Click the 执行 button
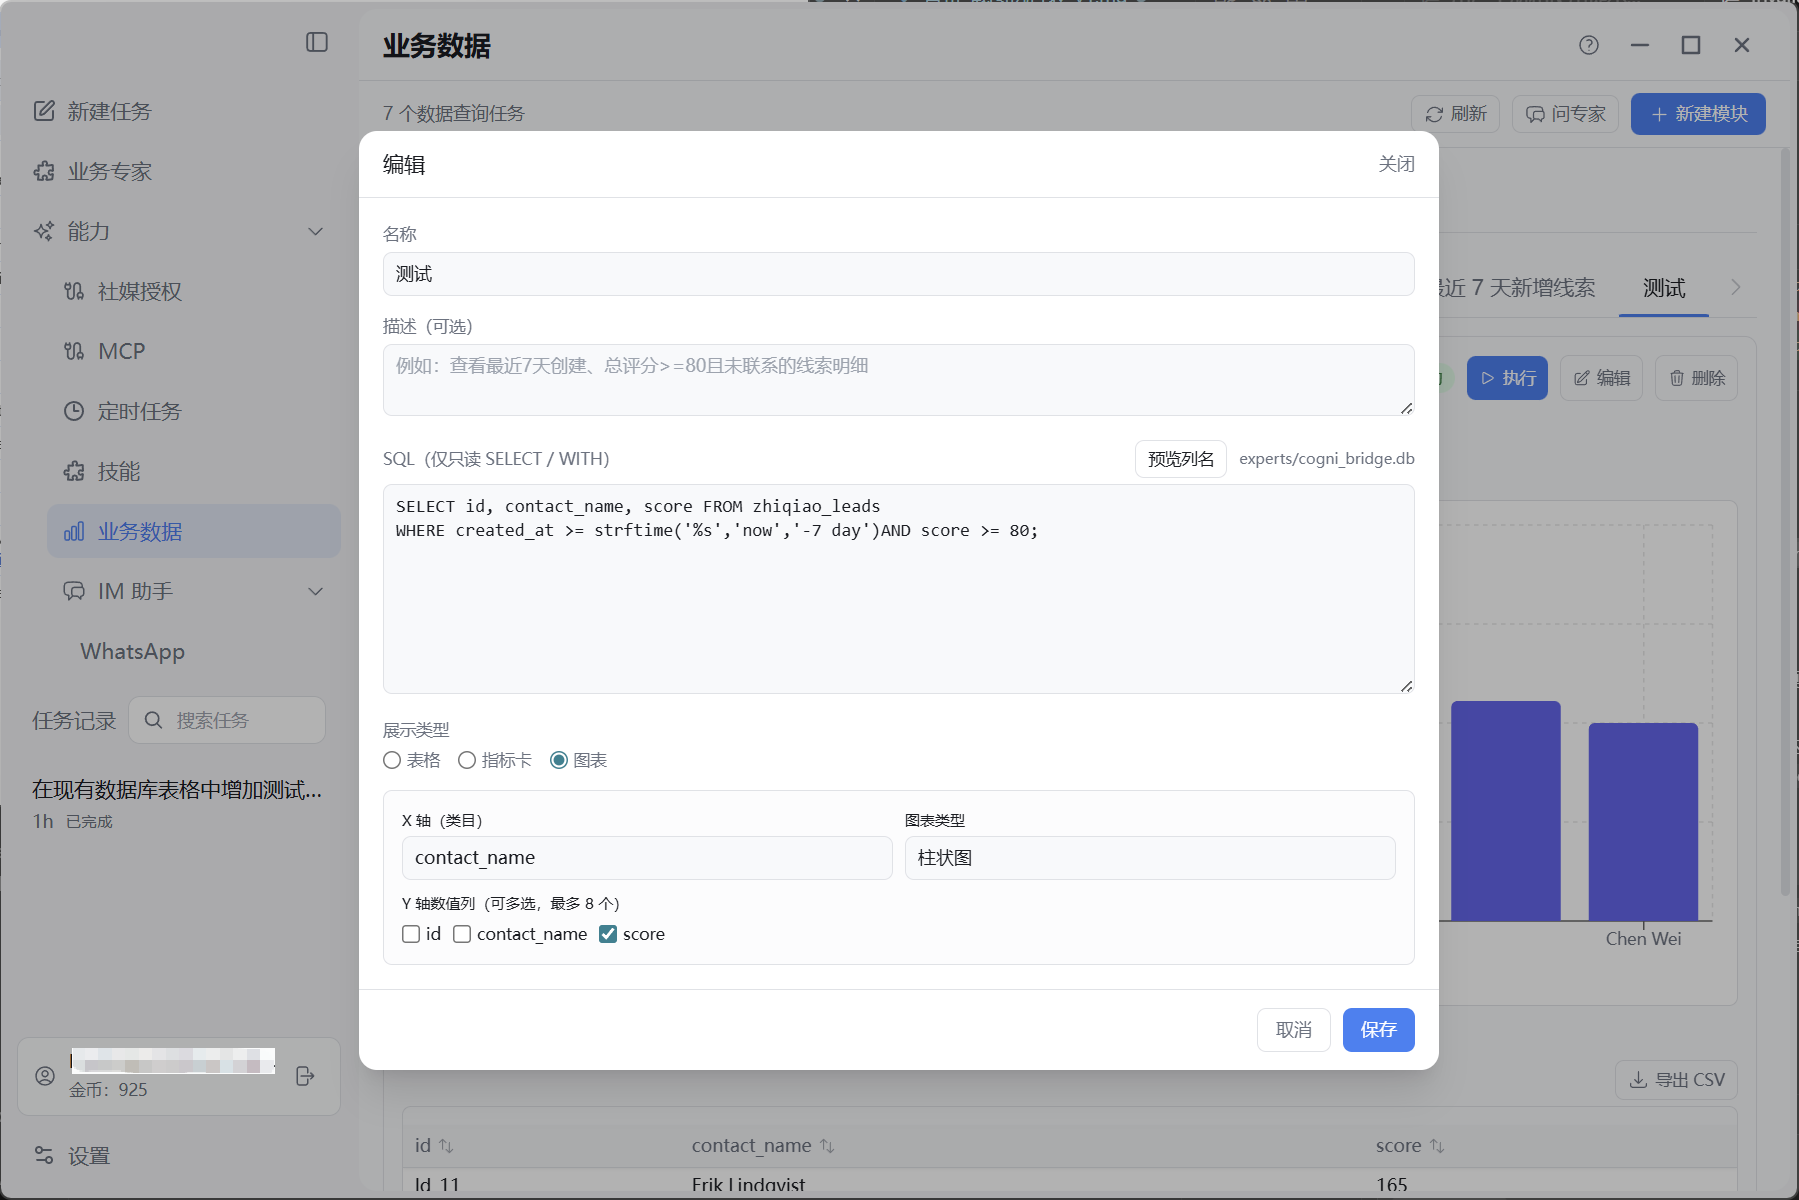This screenshot has width=1799, height=1200. coord(1507,378)
